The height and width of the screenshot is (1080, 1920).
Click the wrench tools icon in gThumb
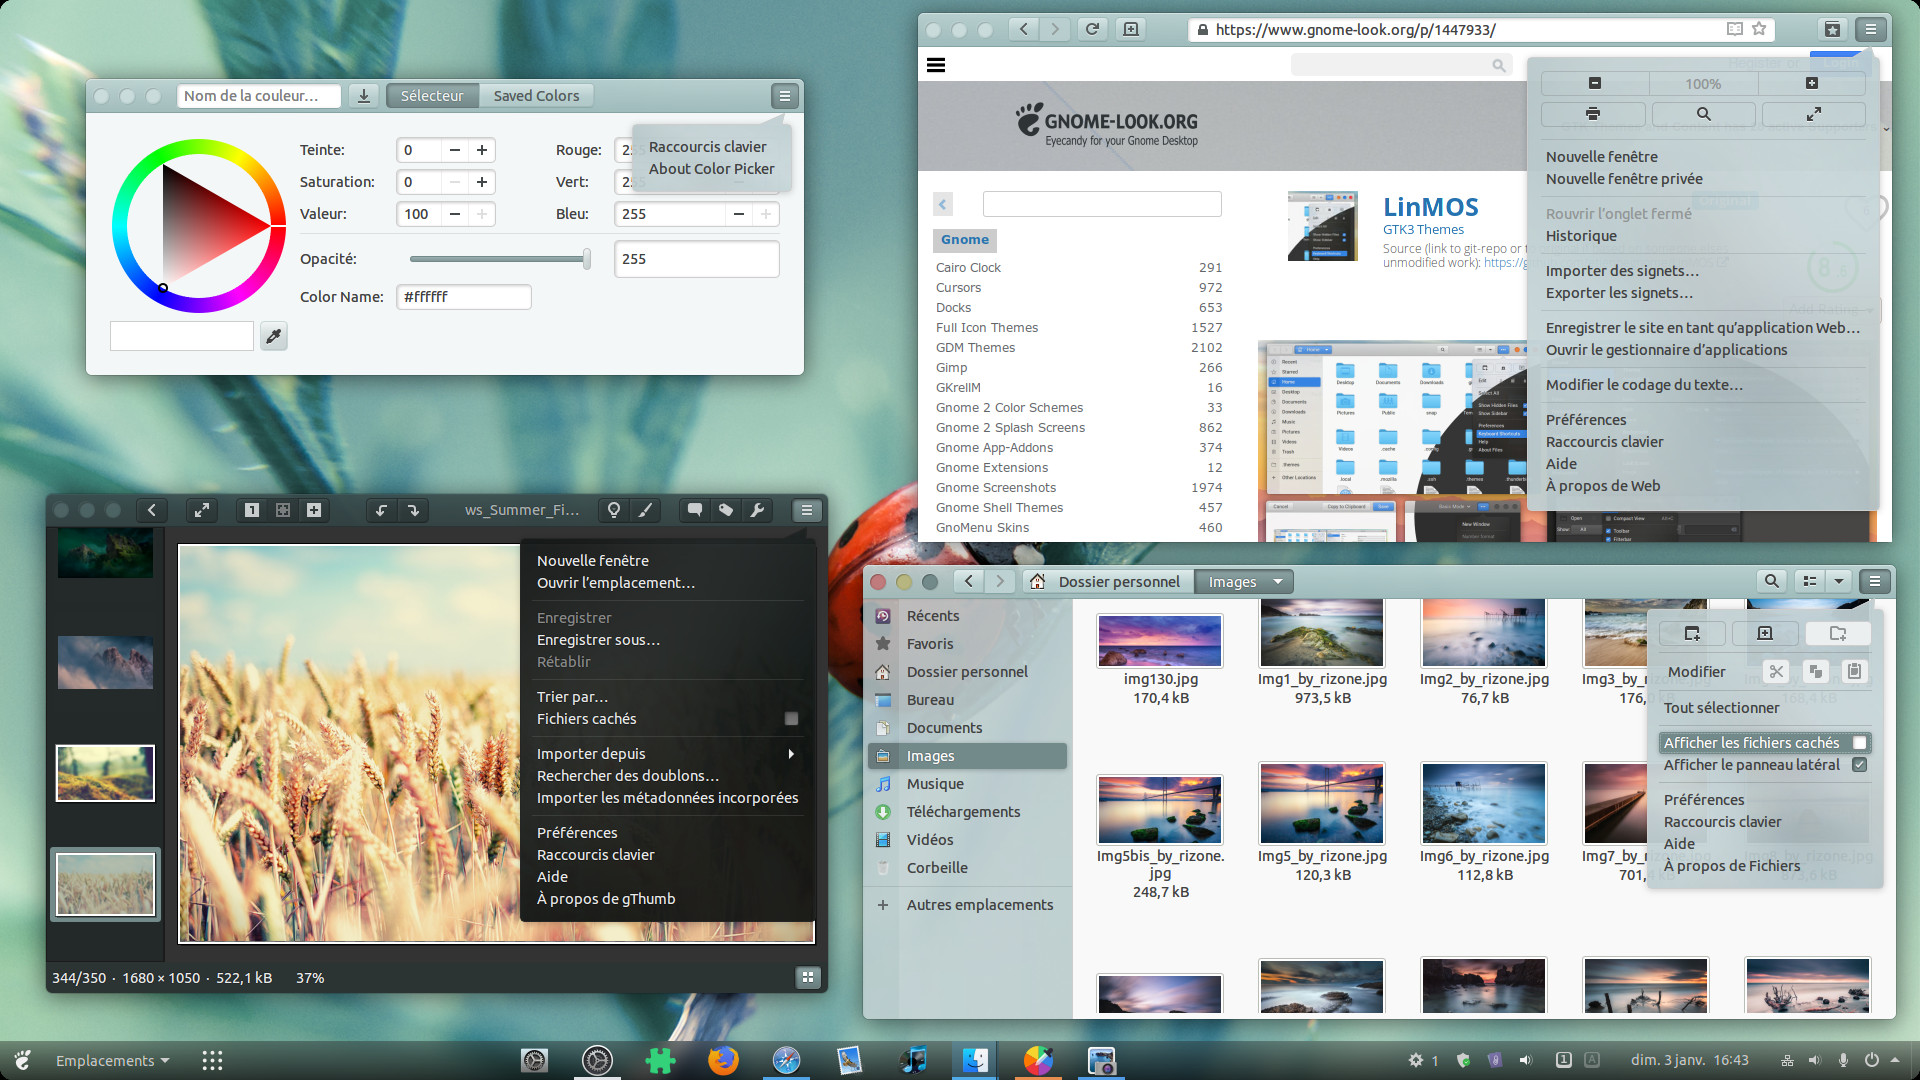(x=757, y=510)
